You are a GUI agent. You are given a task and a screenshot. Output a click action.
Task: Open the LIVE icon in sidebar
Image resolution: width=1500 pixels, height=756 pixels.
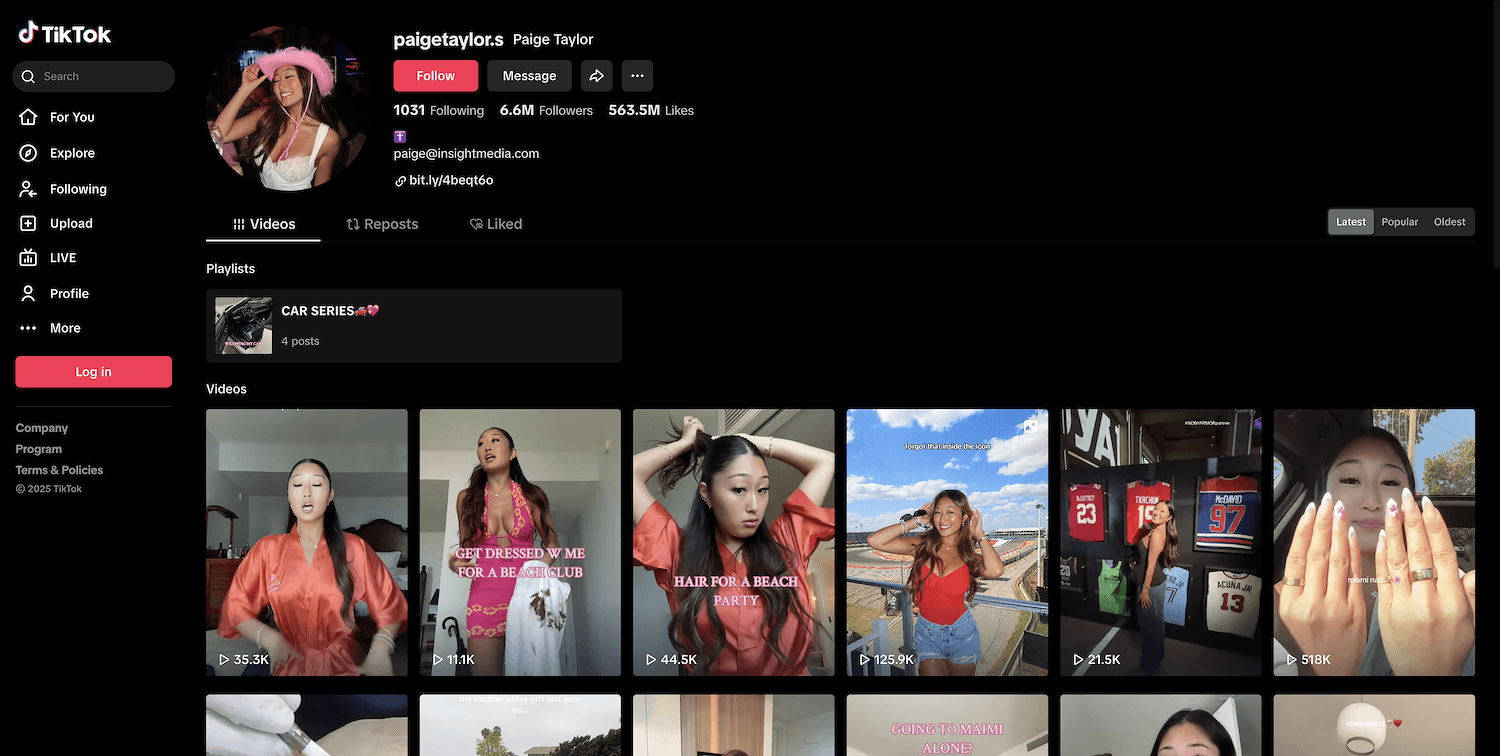click(29, 258)
